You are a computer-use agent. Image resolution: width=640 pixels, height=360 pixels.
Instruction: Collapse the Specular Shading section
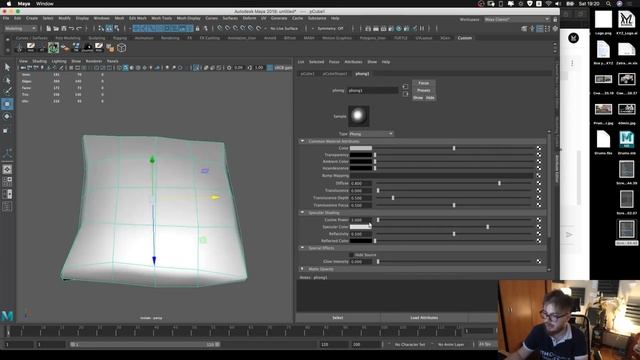pyautogui.click(x=302, y=213)
